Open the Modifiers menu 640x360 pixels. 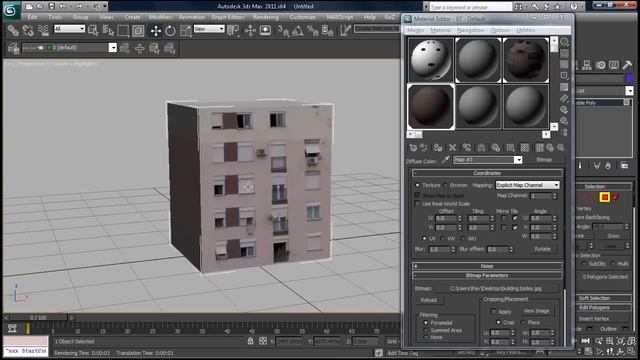(160, 18)
